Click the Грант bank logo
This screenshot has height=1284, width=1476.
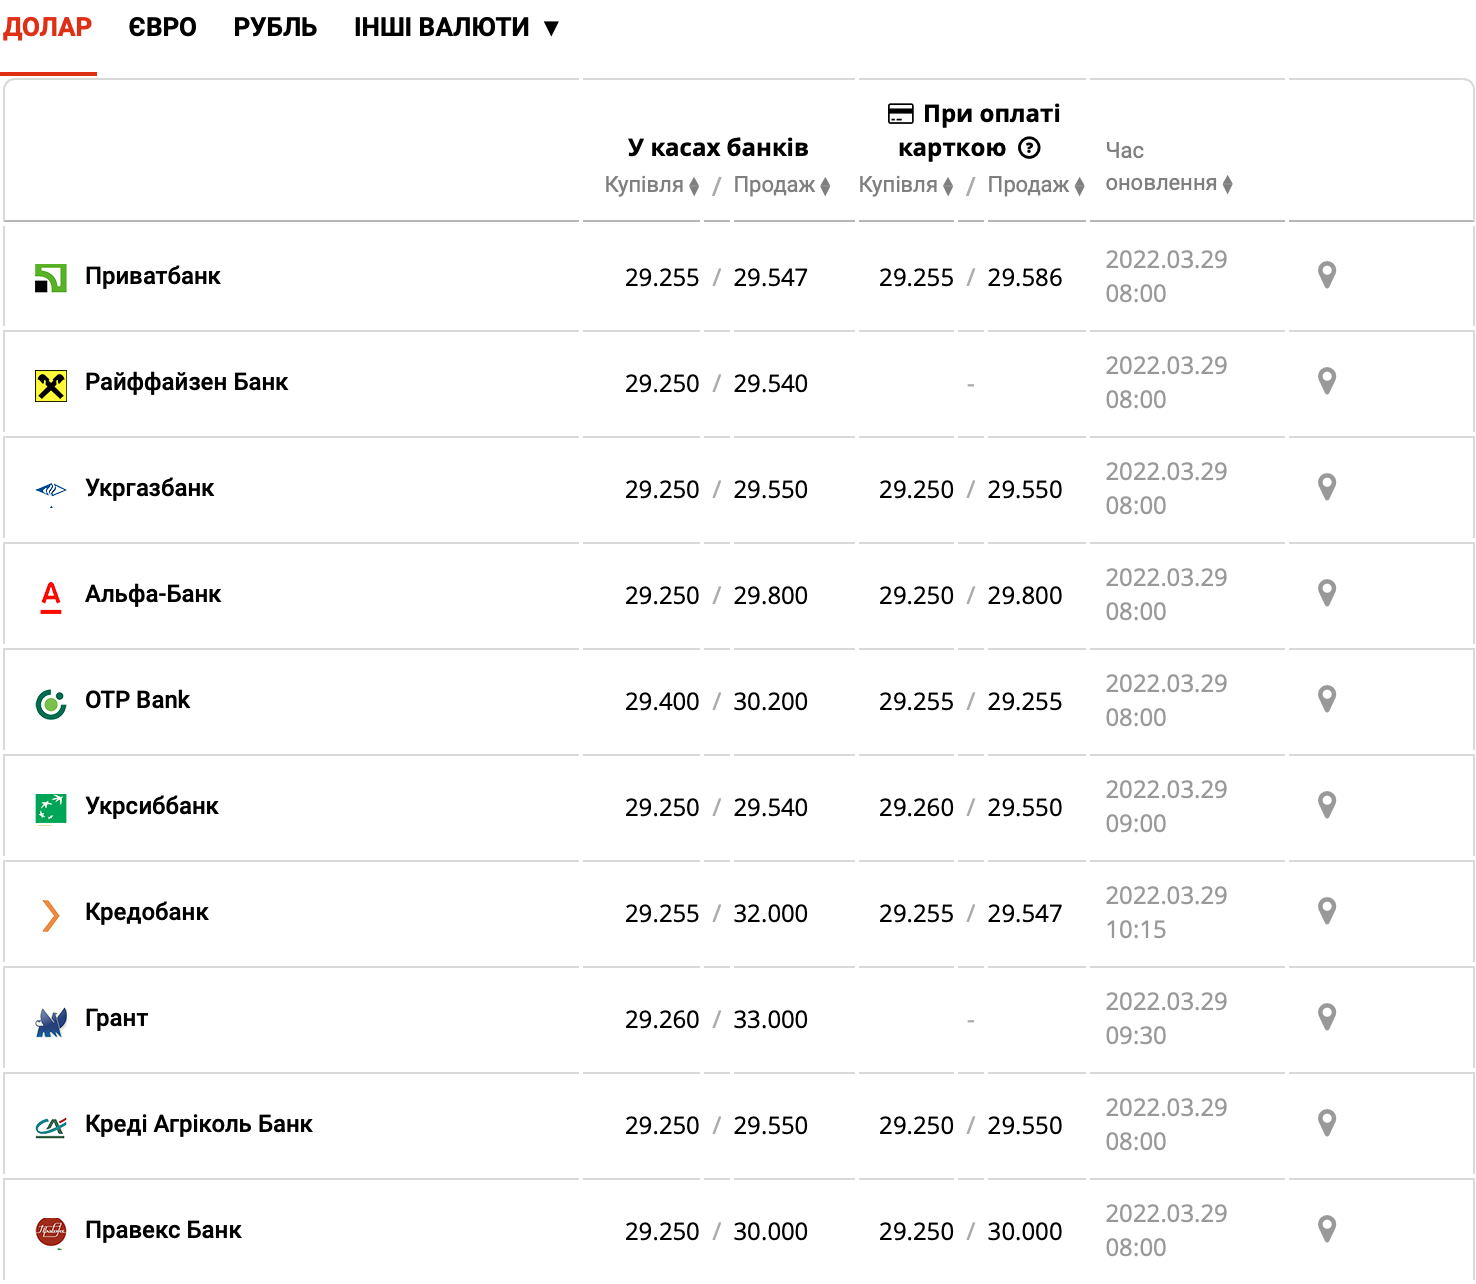51,1020
